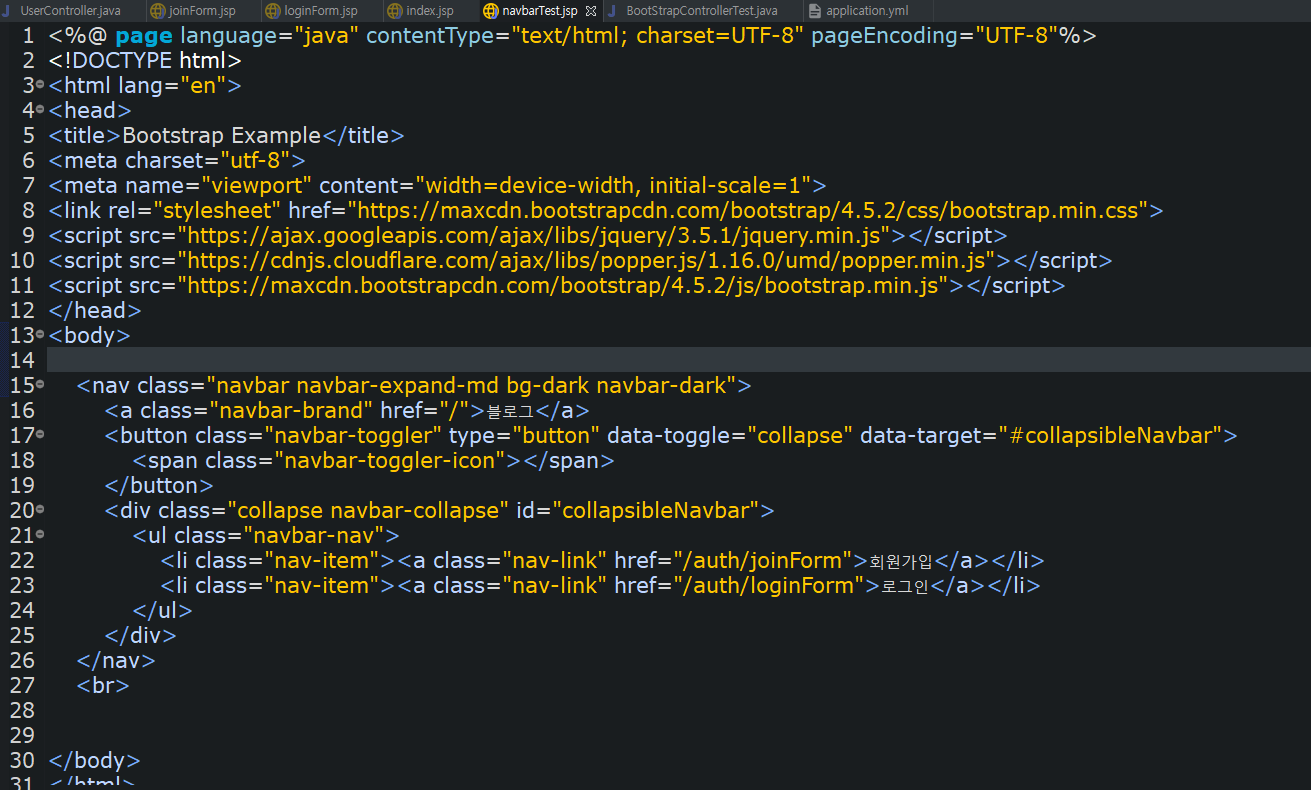Image resolution: width=1311 pixels, height=790 pixels.
Task: Click the "<br>" tag on line 27
Action: pos(103,685)
